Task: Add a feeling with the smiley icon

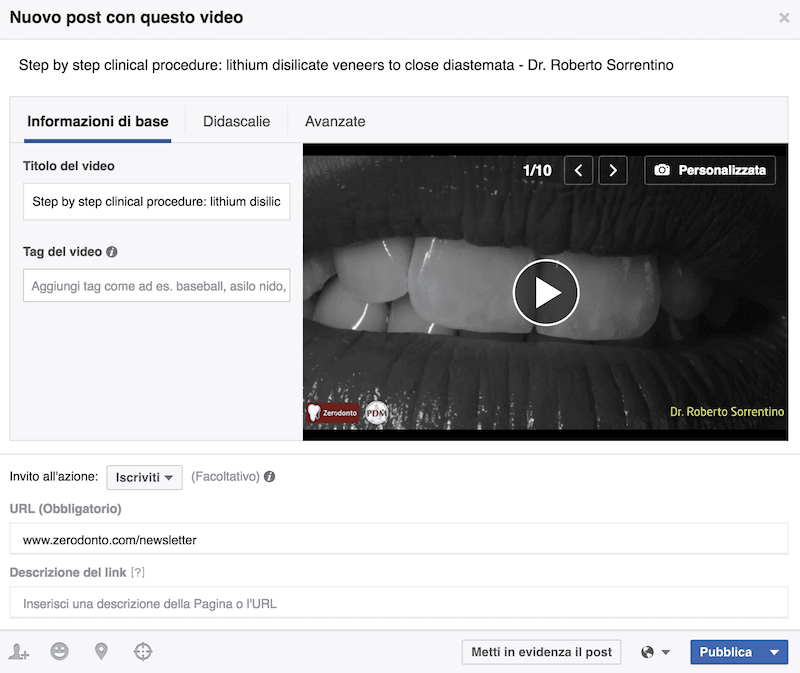Action: pyautogui.click(x=60, y=652)
